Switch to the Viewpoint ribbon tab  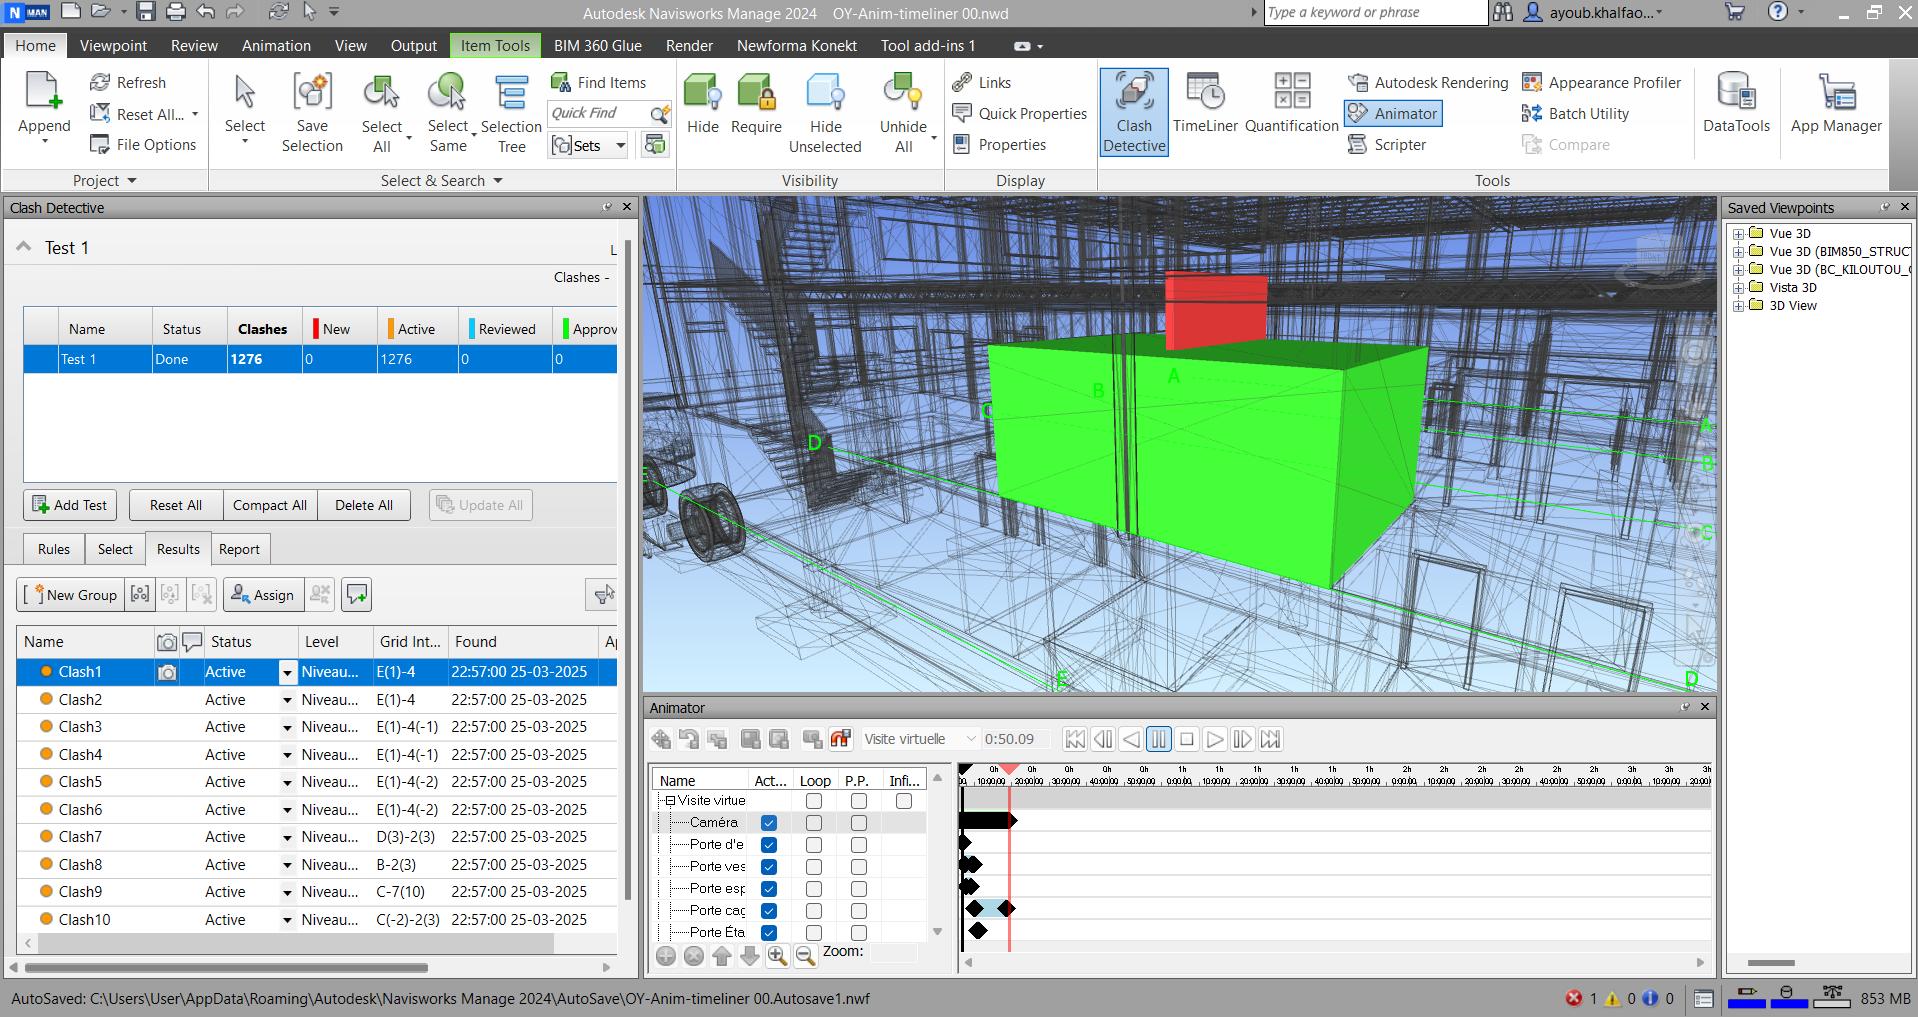[113, 45]
